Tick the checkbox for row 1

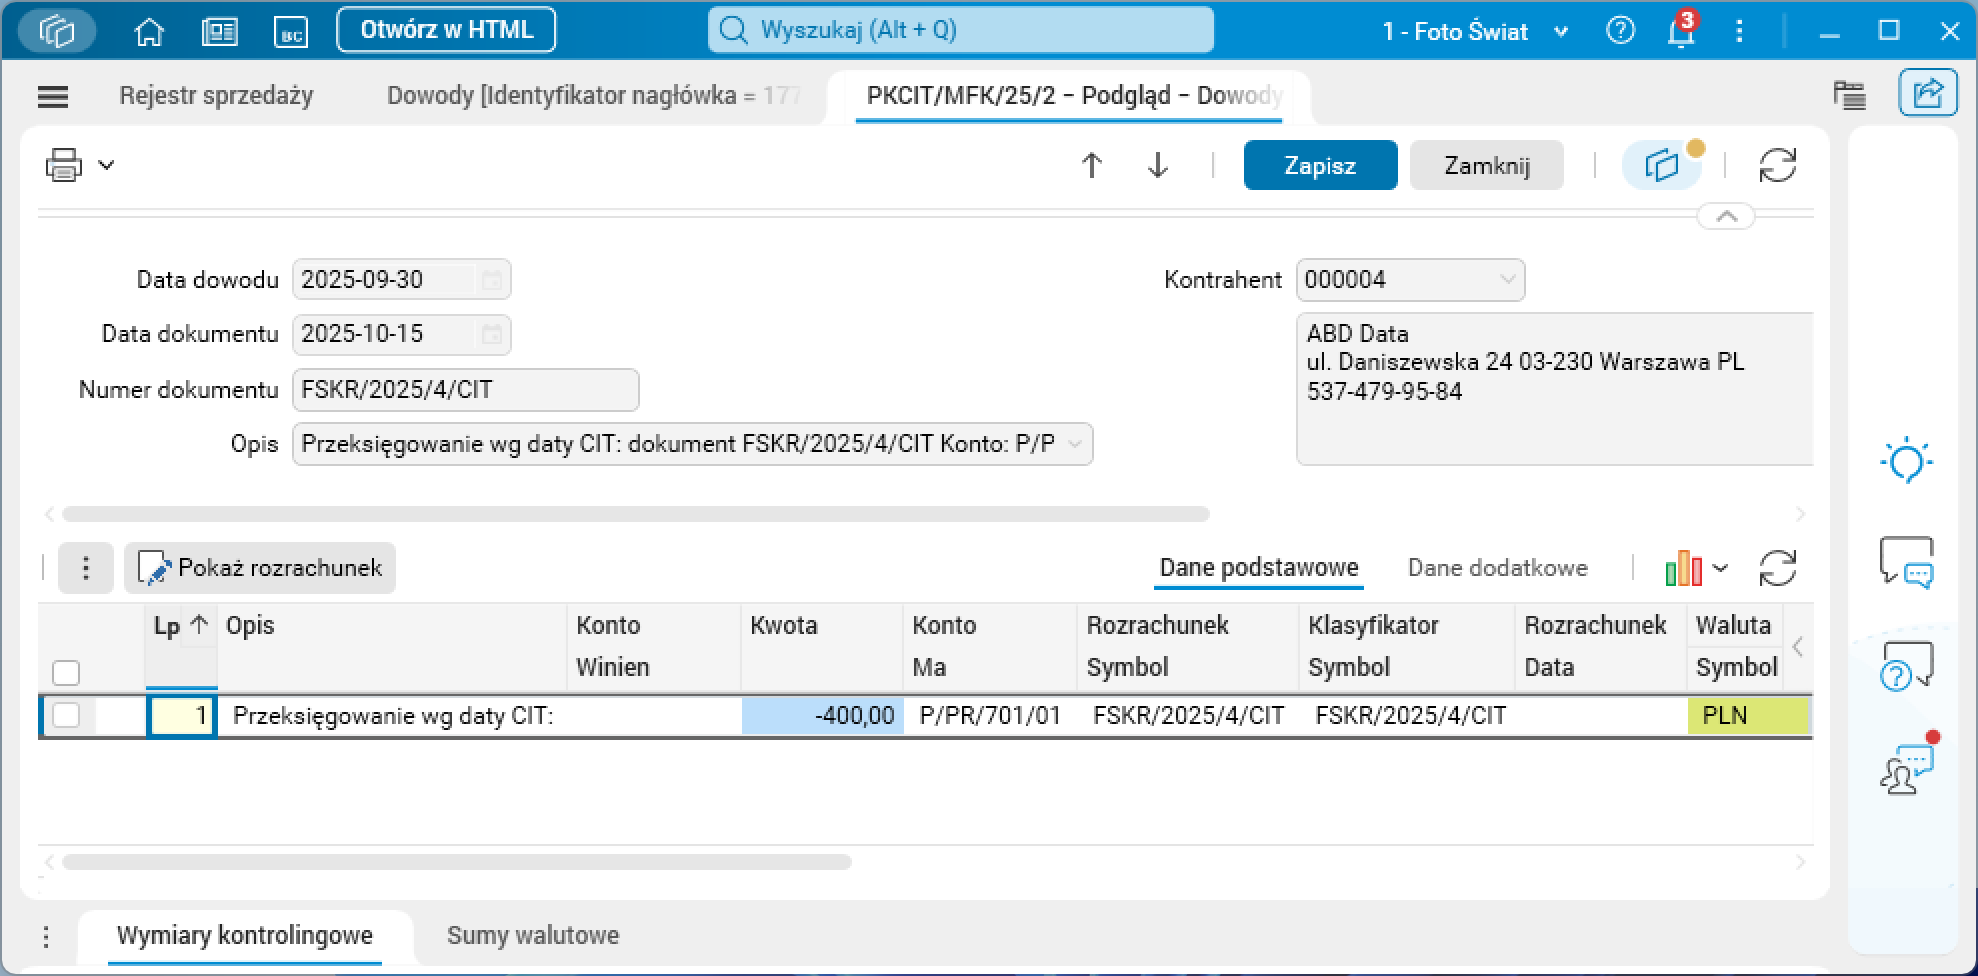(x=66, y=716)
